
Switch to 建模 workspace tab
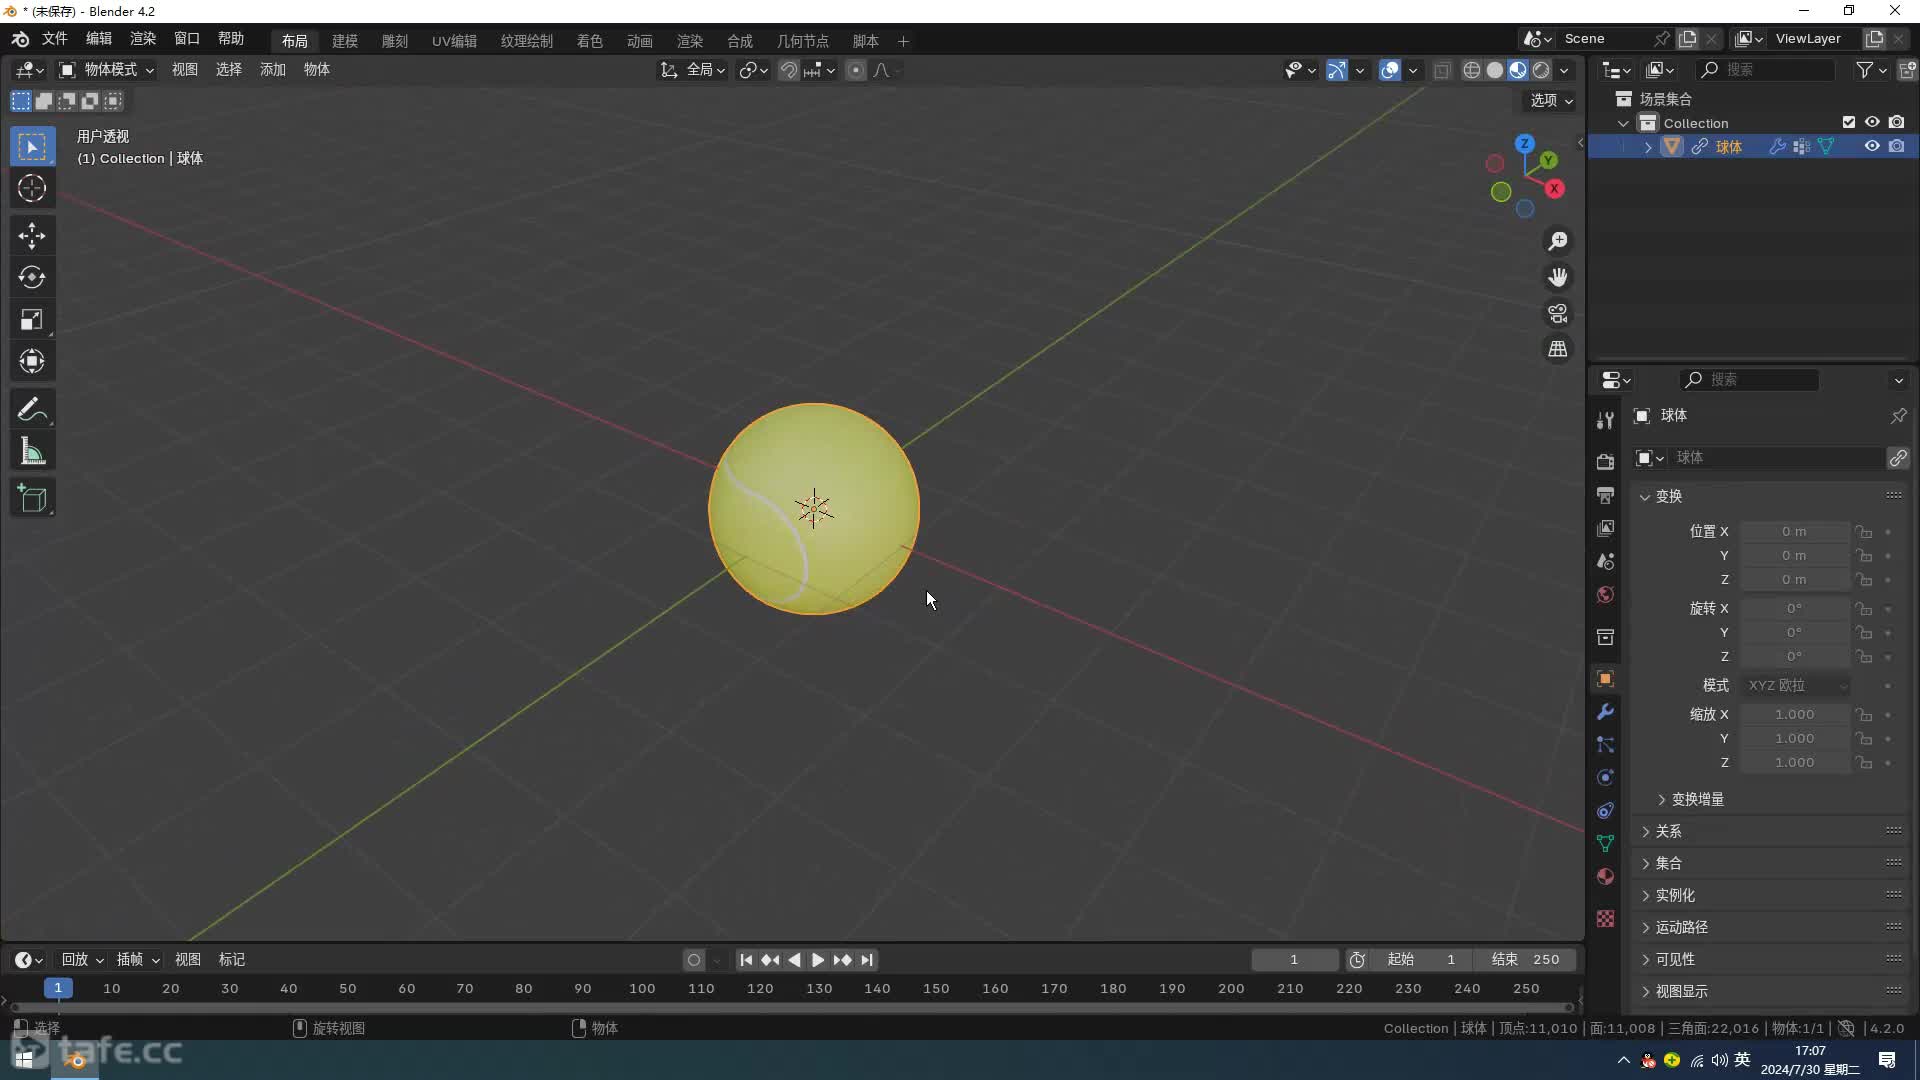345,41
